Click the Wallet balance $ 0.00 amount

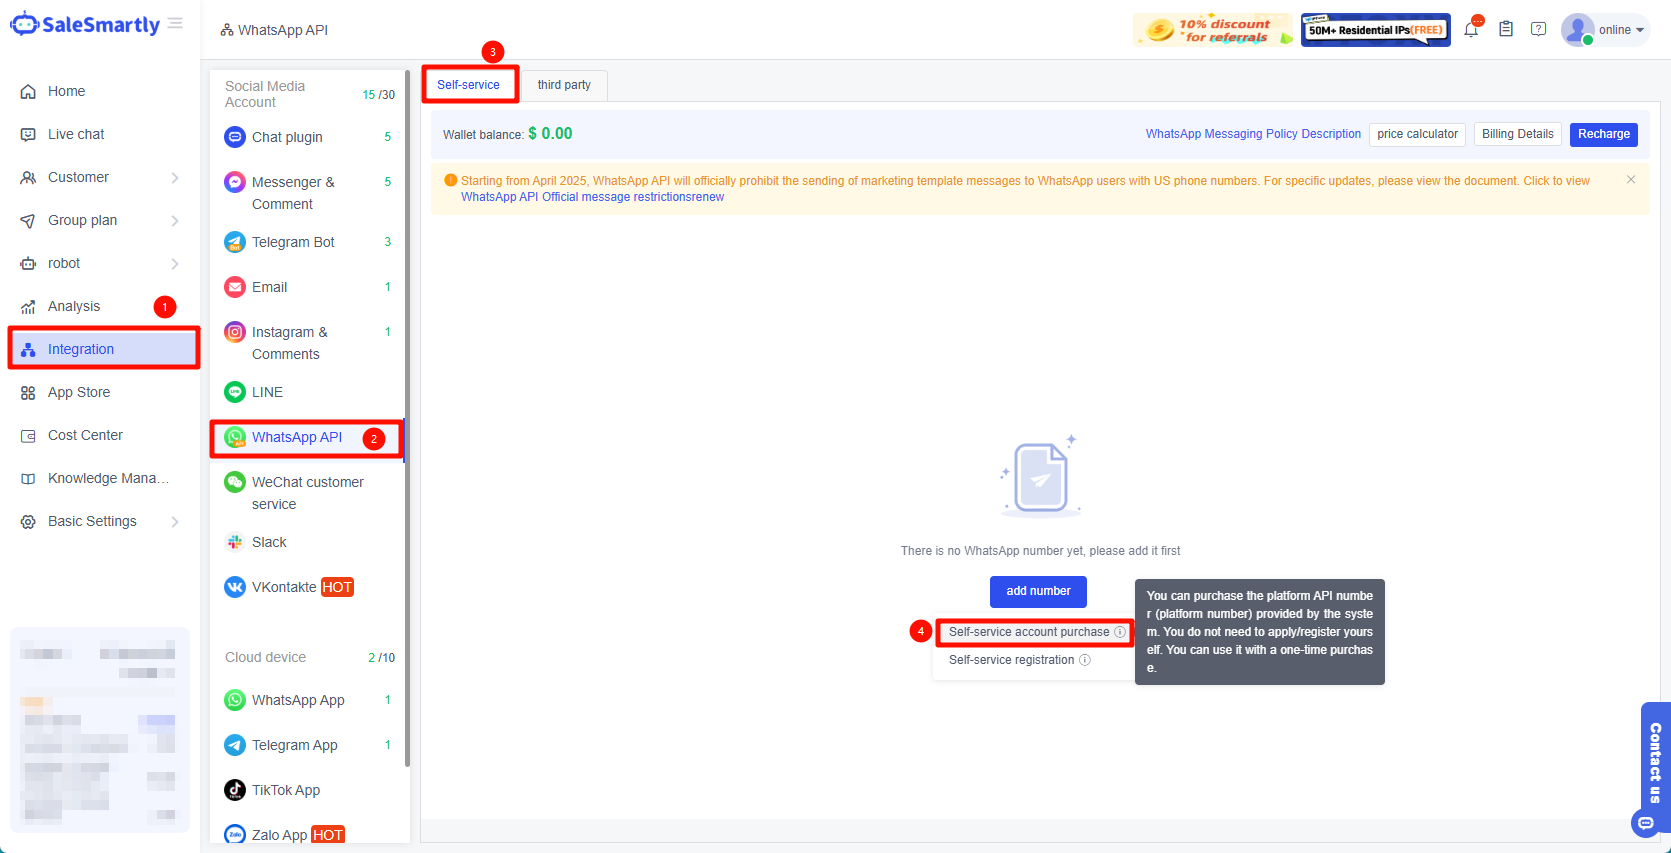coord(550,134)
